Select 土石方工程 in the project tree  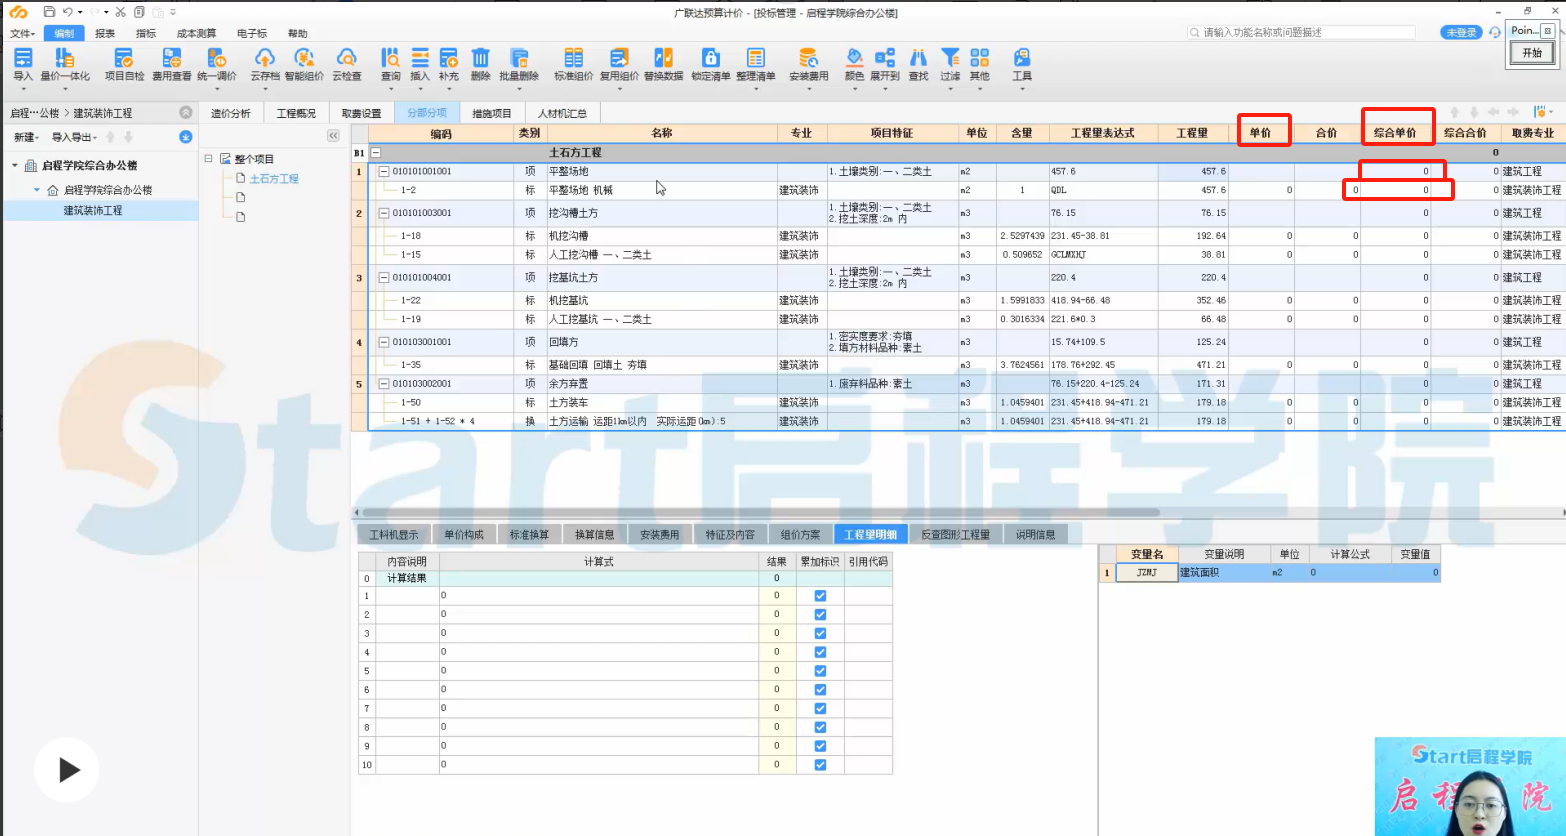point(274,178)
